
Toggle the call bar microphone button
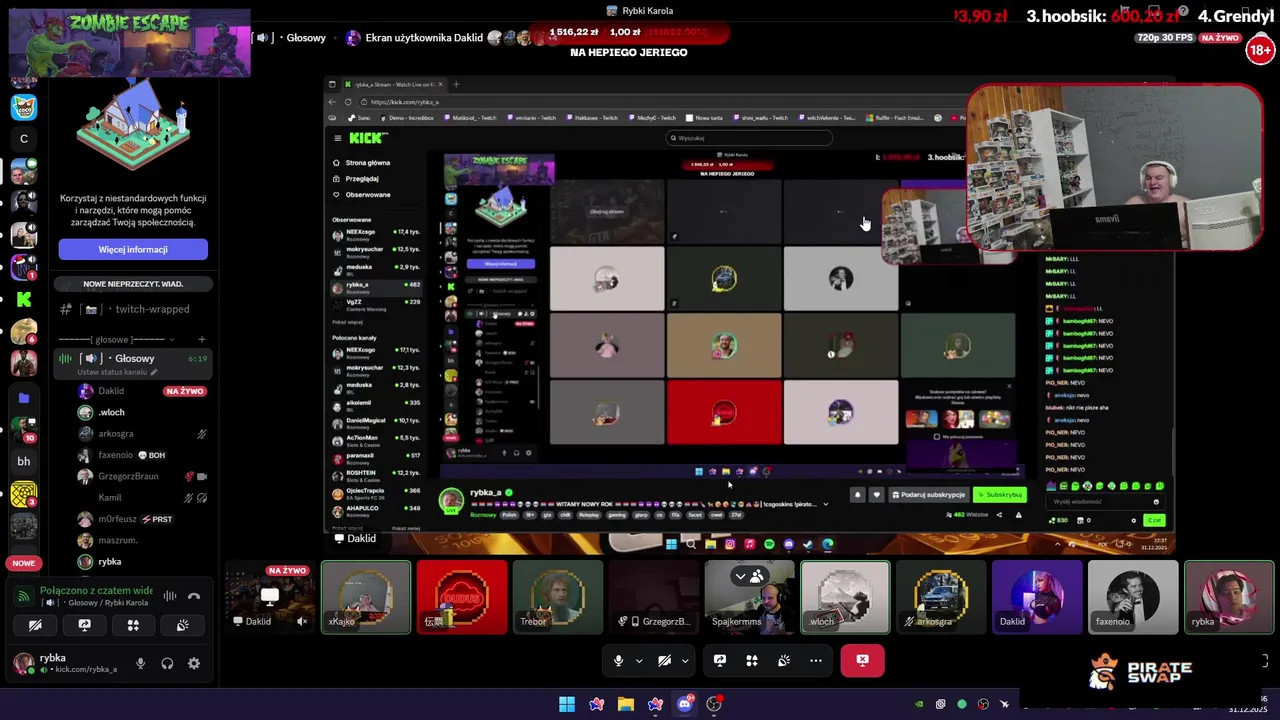pos(619,660)
